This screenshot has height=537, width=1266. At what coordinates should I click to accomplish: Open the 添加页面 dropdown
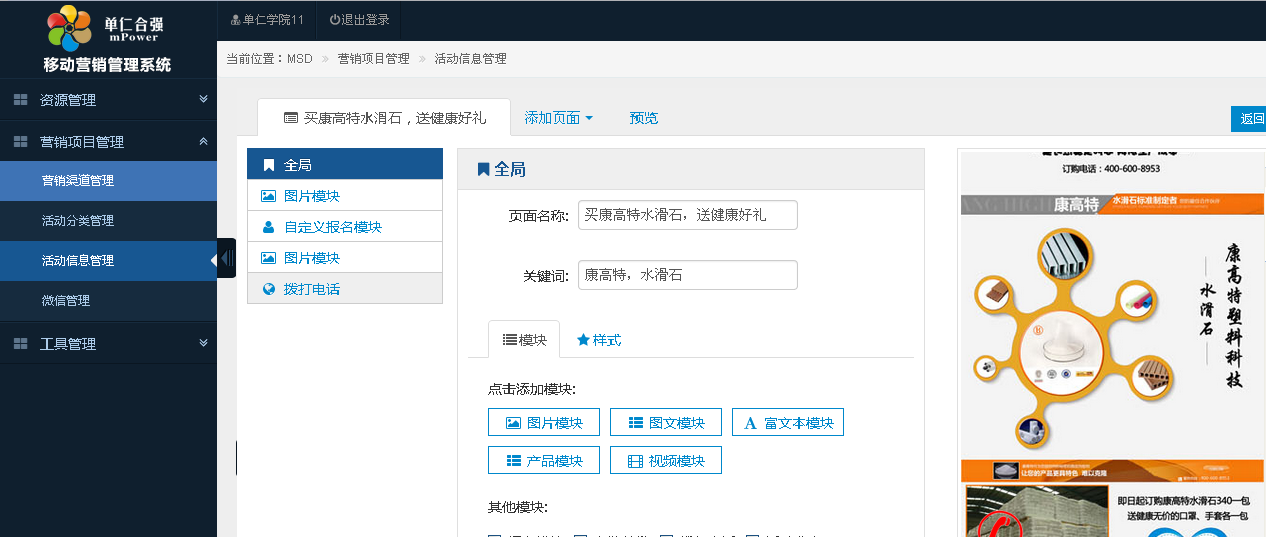coord(558,118)
